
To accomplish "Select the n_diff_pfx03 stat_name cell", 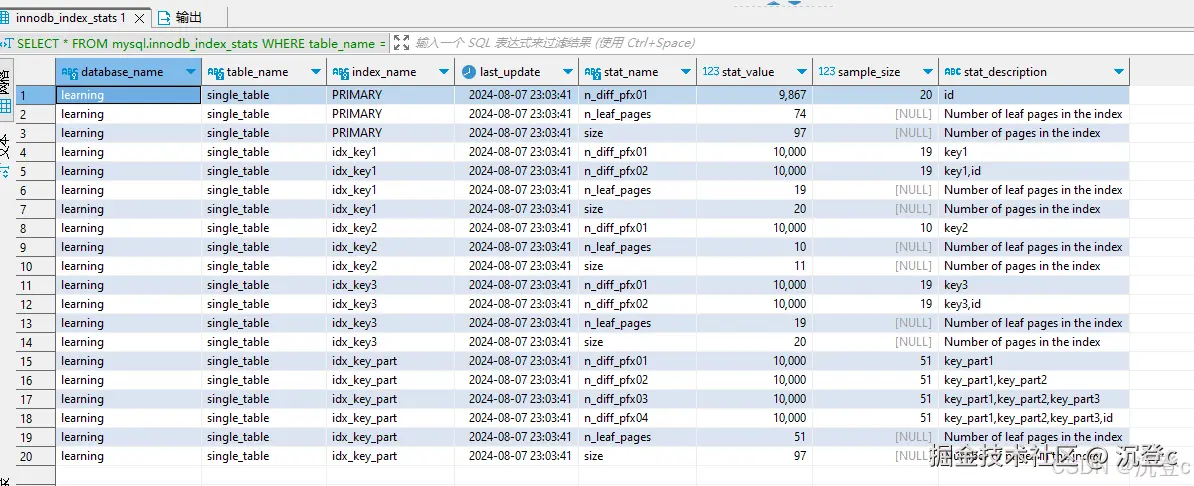I will [x=637, y=399].
